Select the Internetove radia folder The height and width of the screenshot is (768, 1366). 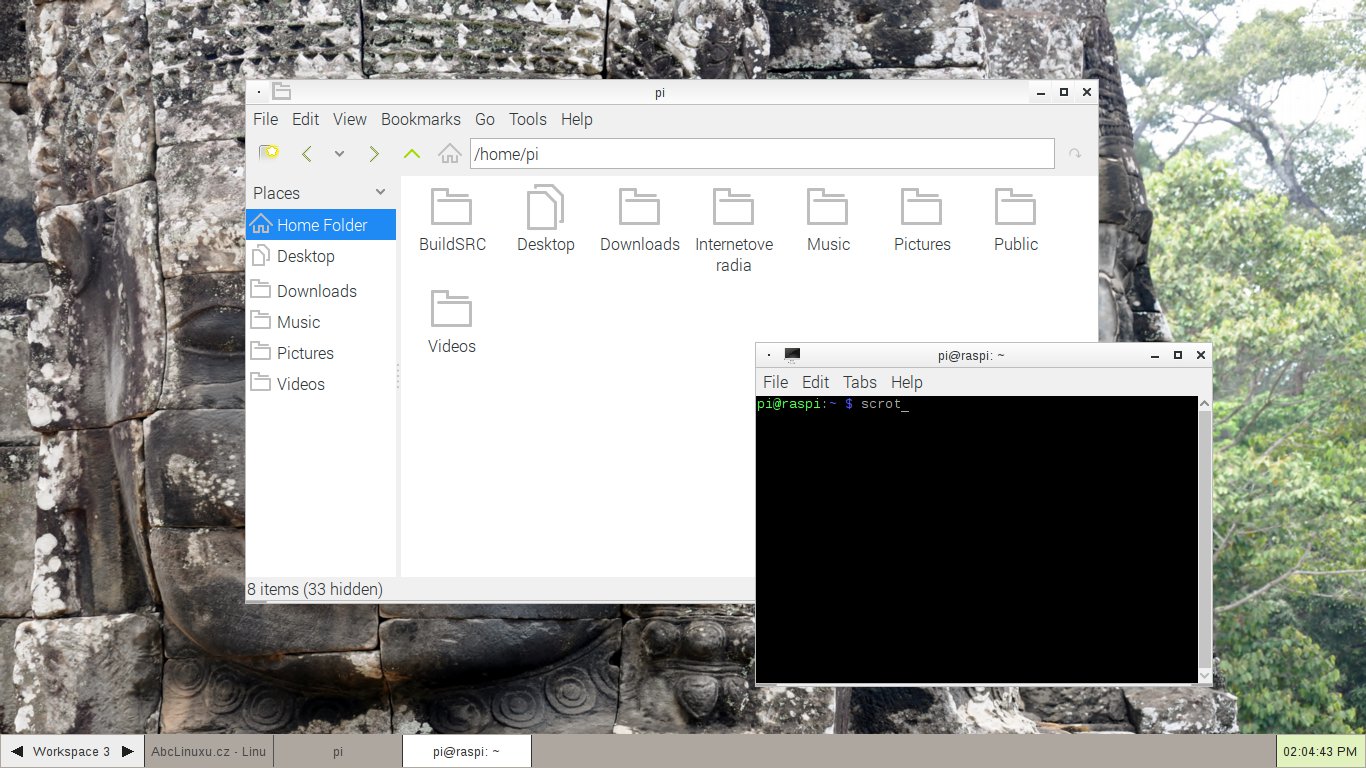pos(733,207)
